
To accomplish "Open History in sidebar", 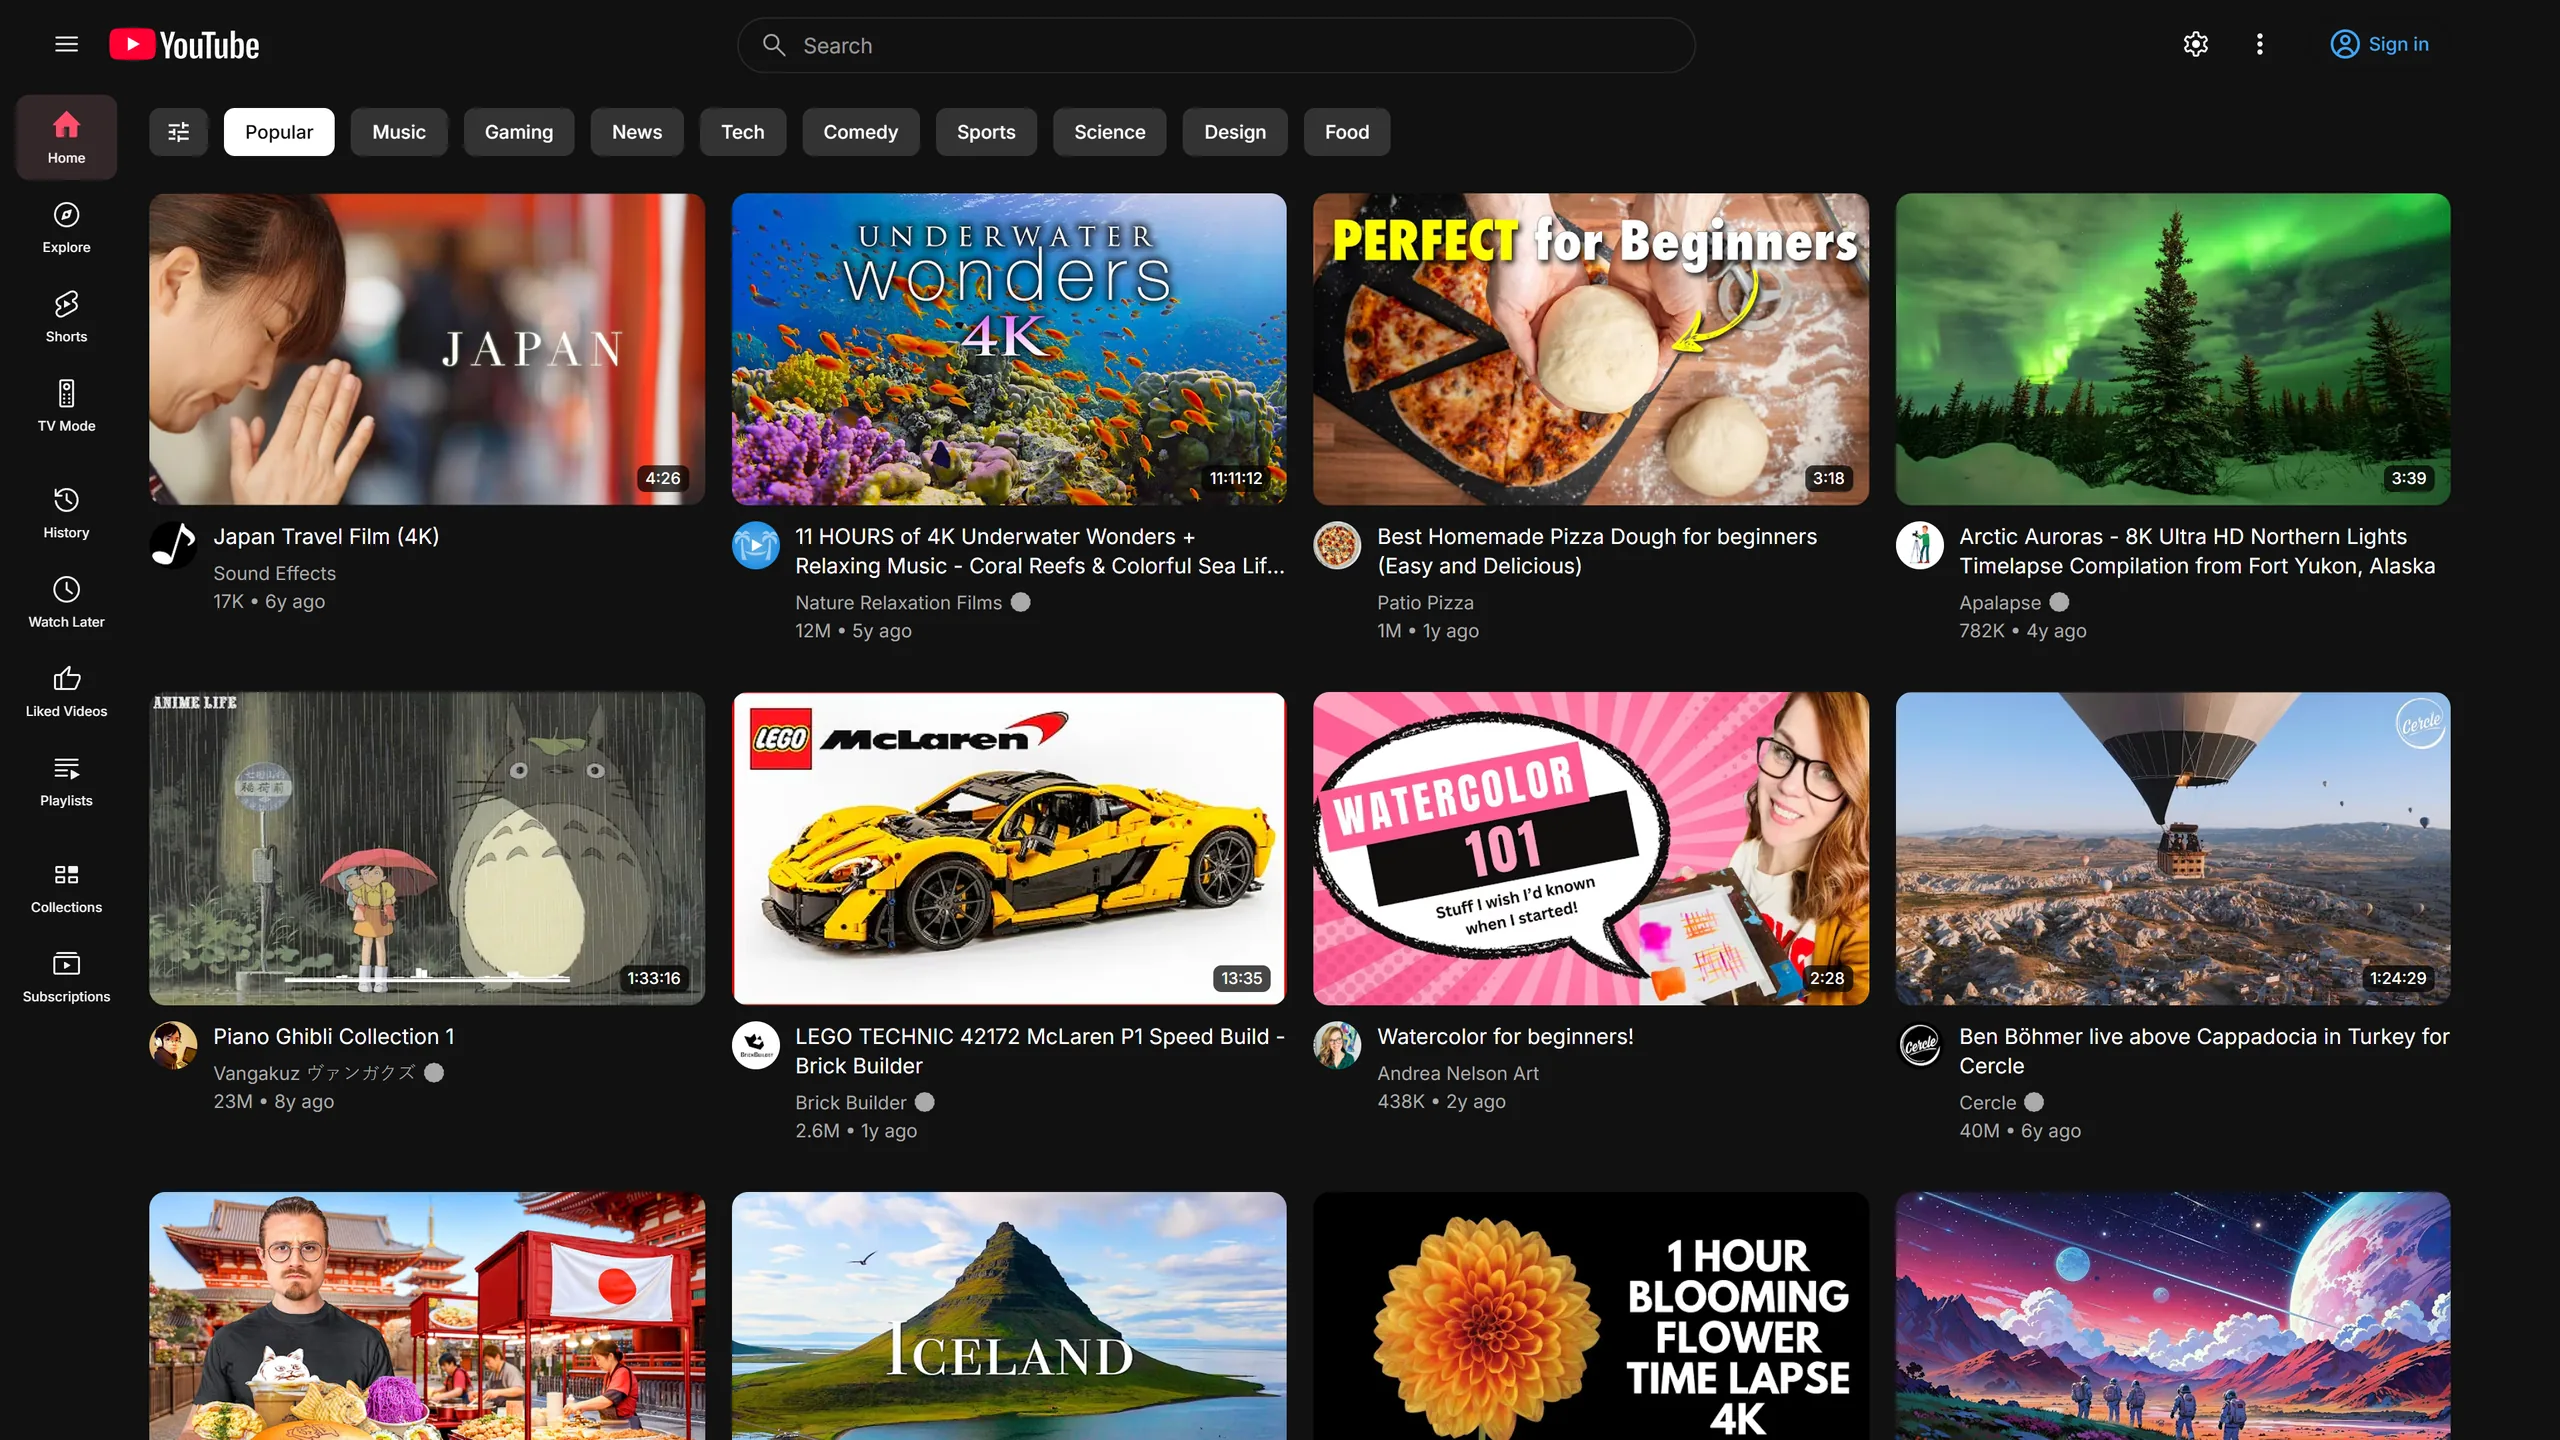I will click(x=66, y=512).
